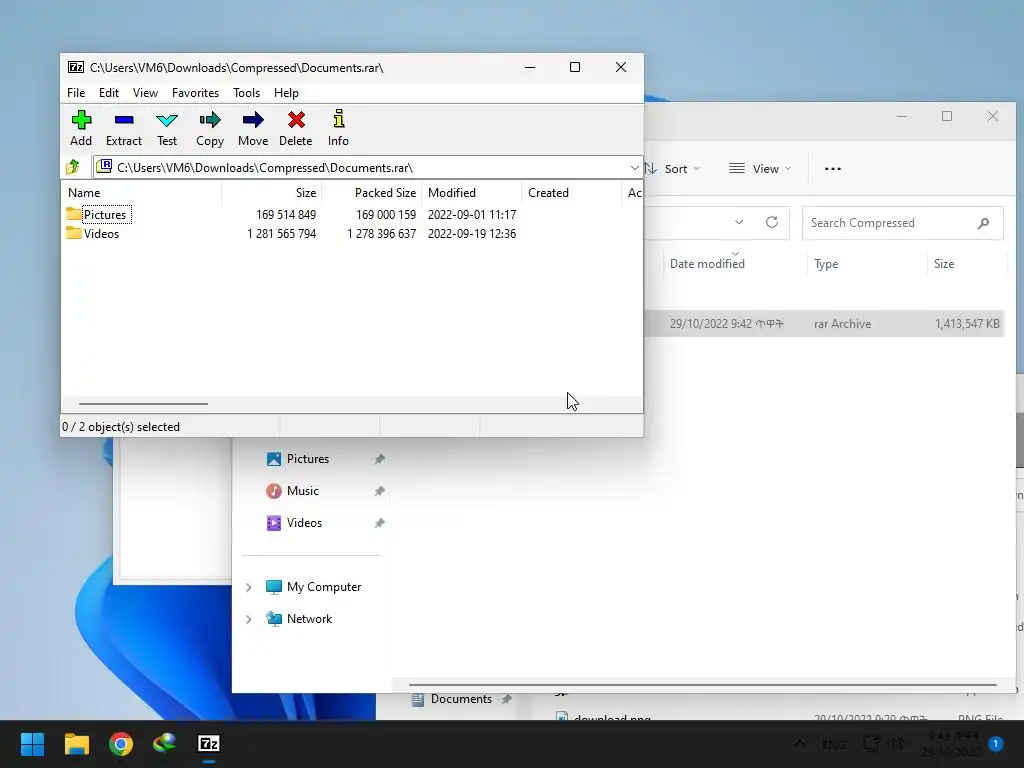Expand the Explorer address history dropdown
Viewport: 1024px width, 768px height.
[739, 222]
